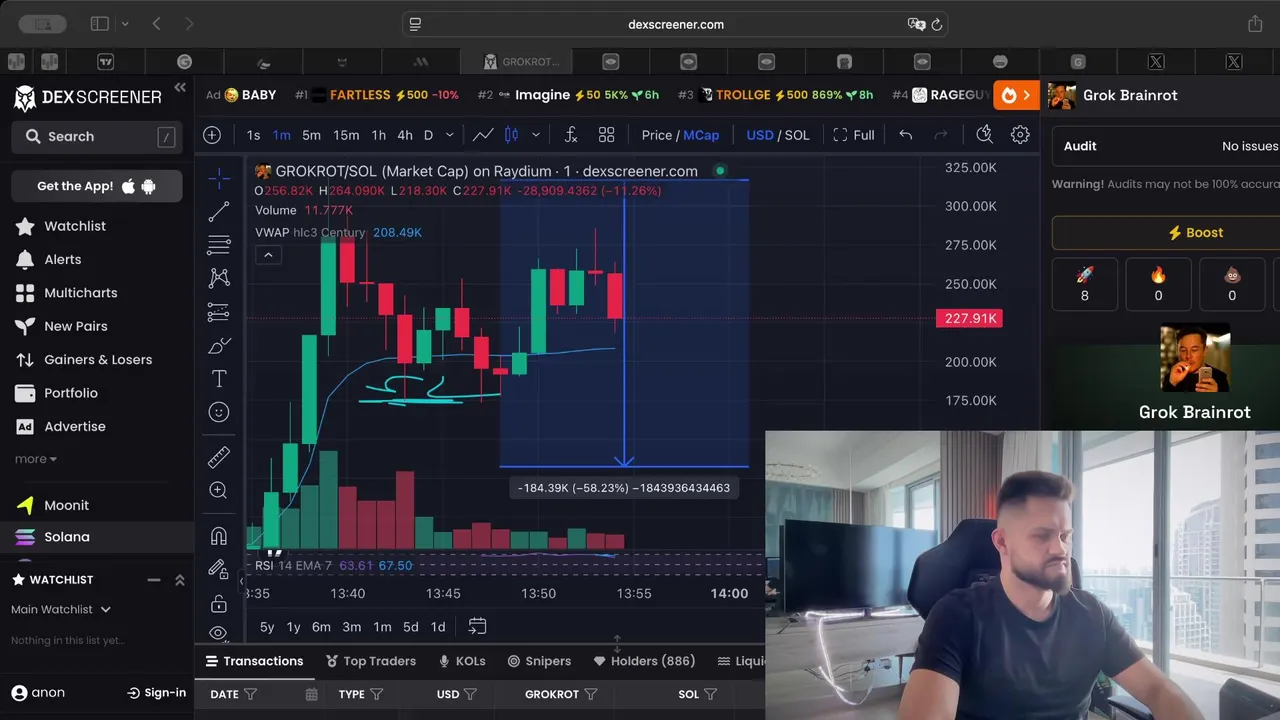1280x720 pixels.
Task: Click Sign-in link
Action: [x=157, y=692]
